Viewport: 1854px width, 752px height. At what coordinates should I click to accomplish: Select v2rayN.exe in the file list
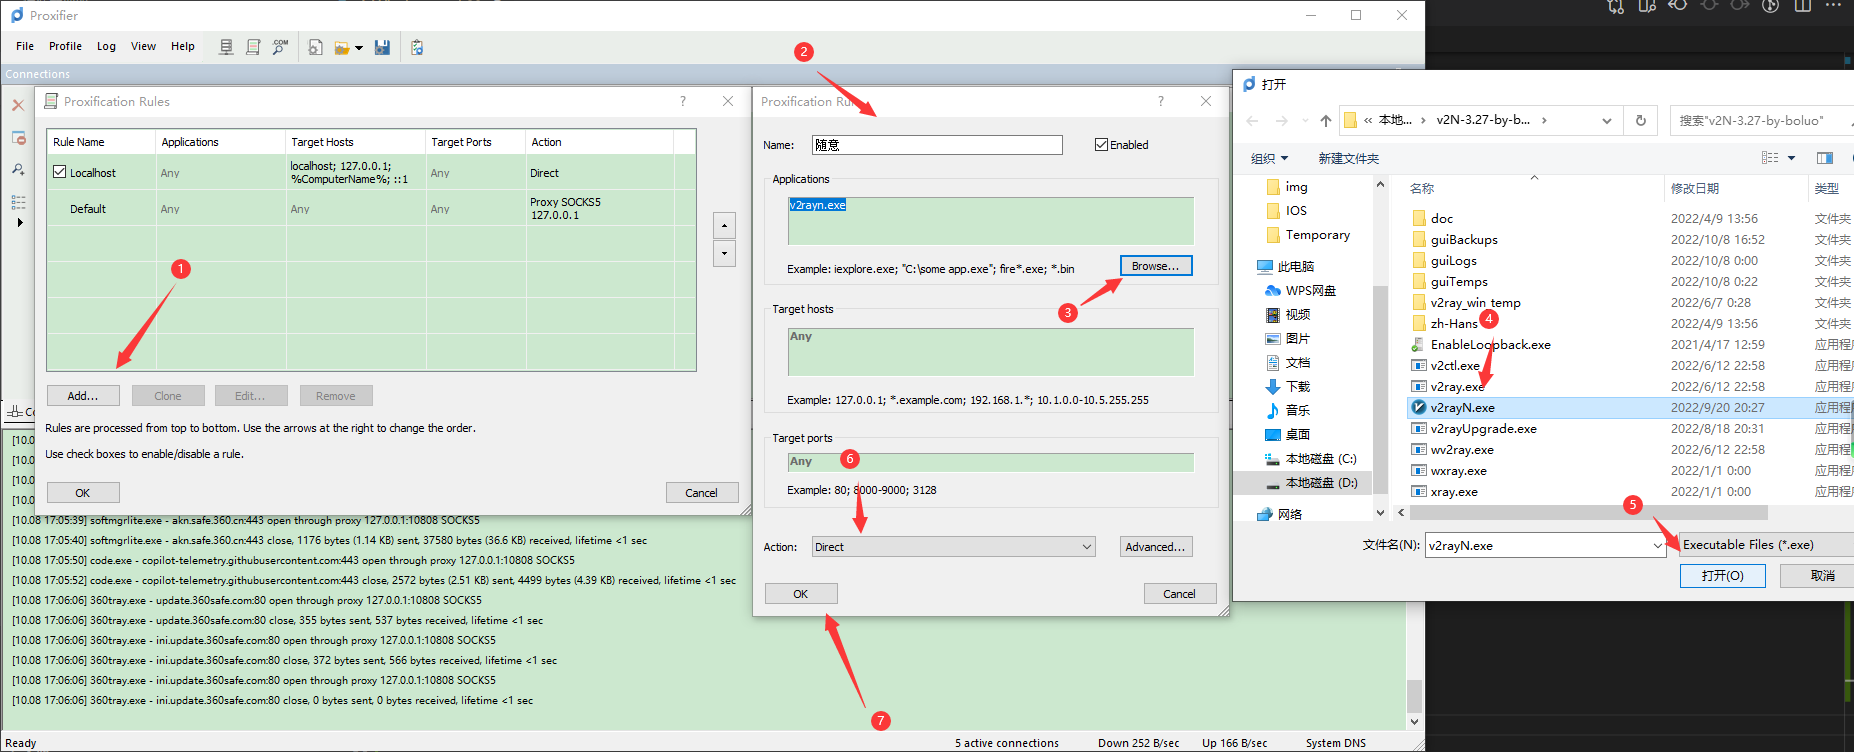[1462, 408]
